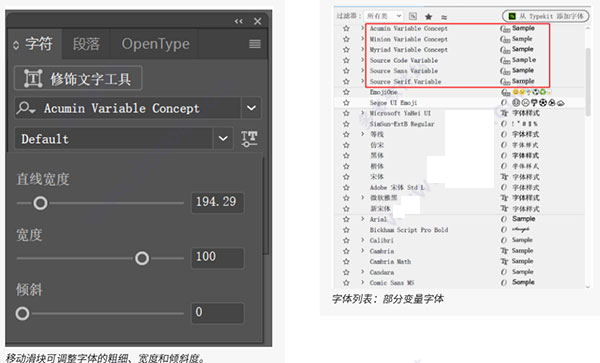The image size is (600, 363).
Task: Click the Typekit fonts filter icon
Action: pyautogui.click(x=412, y=16)
